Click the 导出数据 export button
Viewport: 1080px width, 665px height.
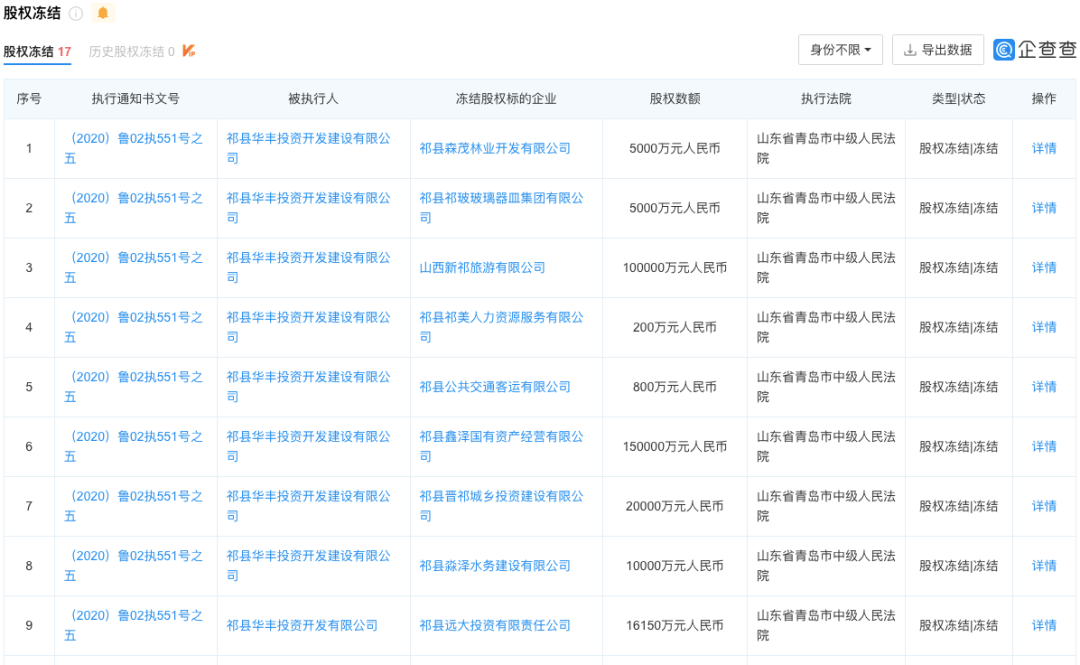tap(937, 50)
